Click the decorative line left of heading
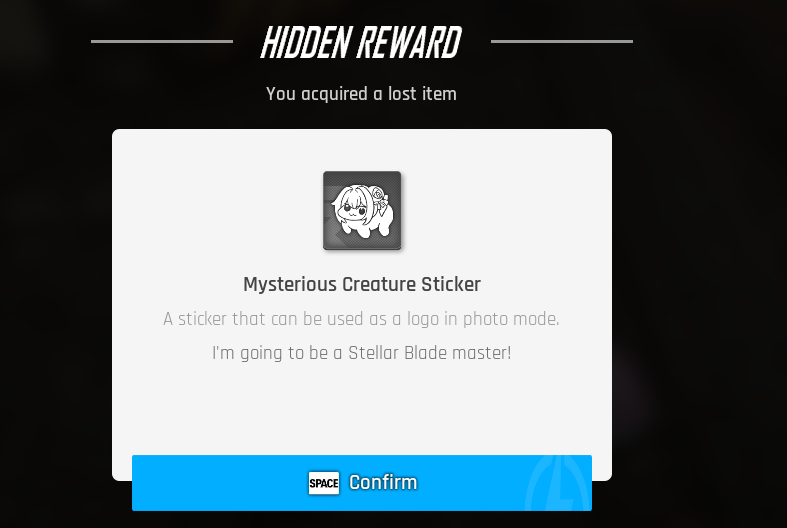 [162, 41]
